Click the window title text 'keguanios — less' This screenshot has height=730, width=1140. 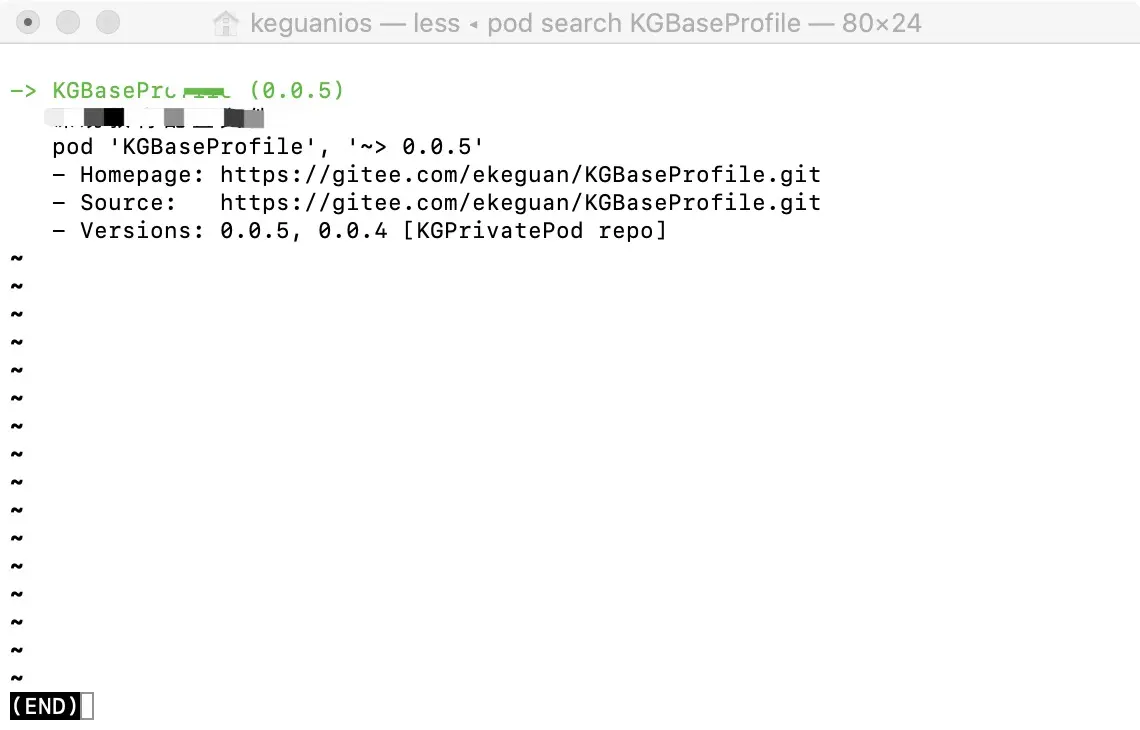click(354, 22)
